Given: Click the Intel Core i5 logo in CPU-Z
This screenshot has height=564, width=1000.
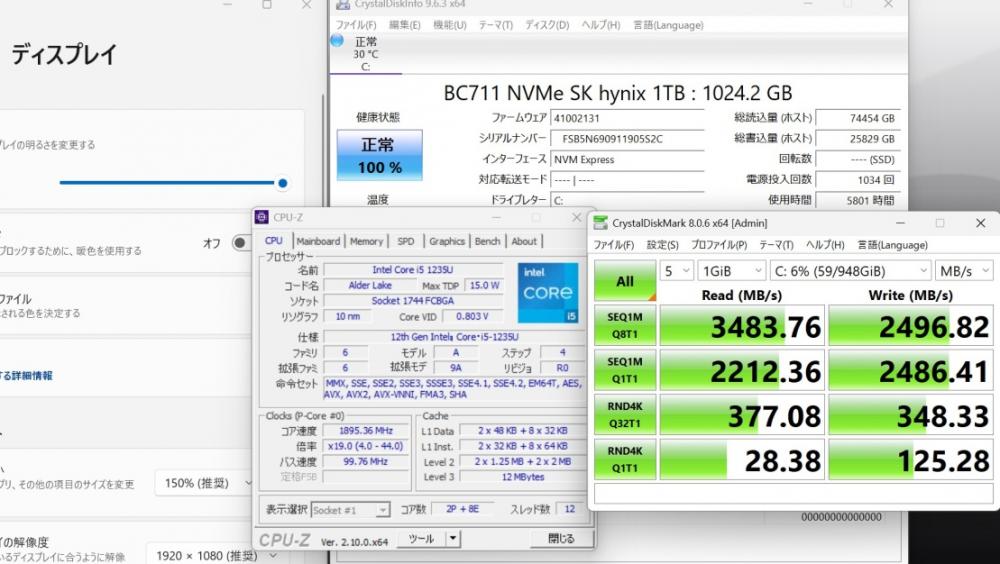Looking at the screenshot, I should pos(548,292).
